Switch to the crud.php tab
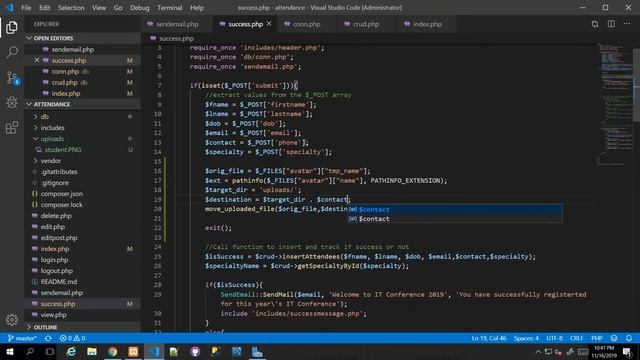 click(366, 24)
